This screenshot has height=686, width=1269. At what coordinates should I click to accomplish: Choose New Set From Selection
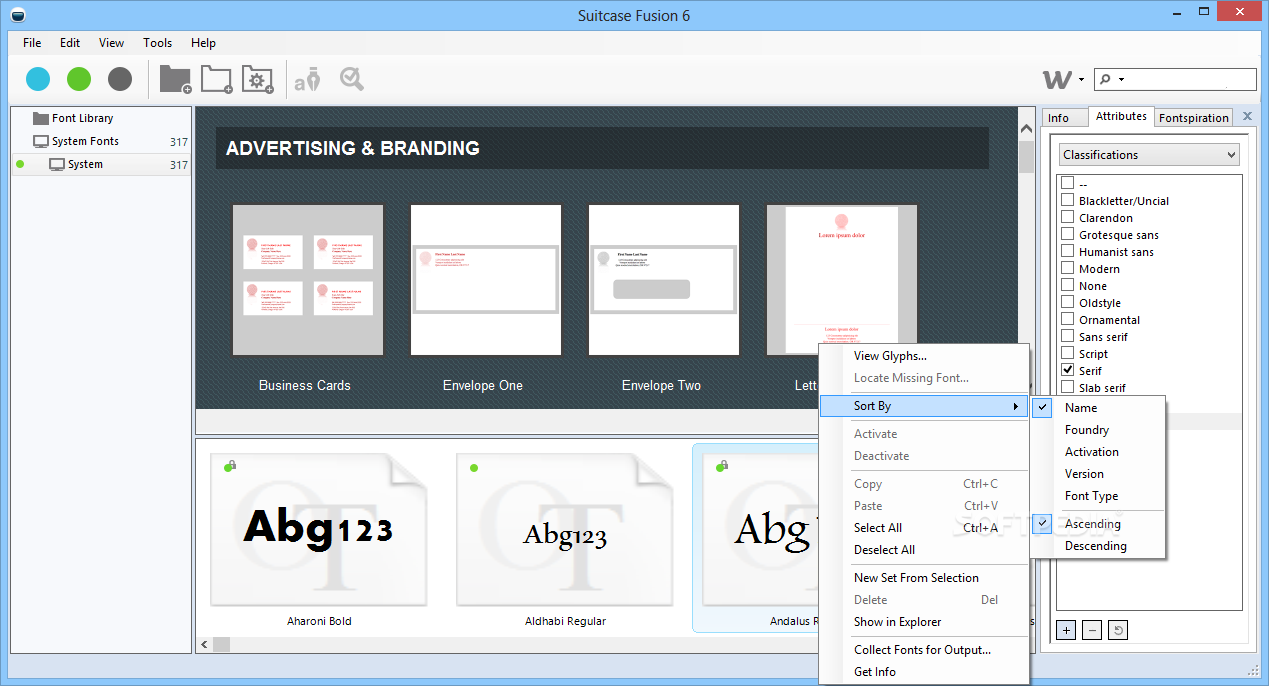[924, 578]
